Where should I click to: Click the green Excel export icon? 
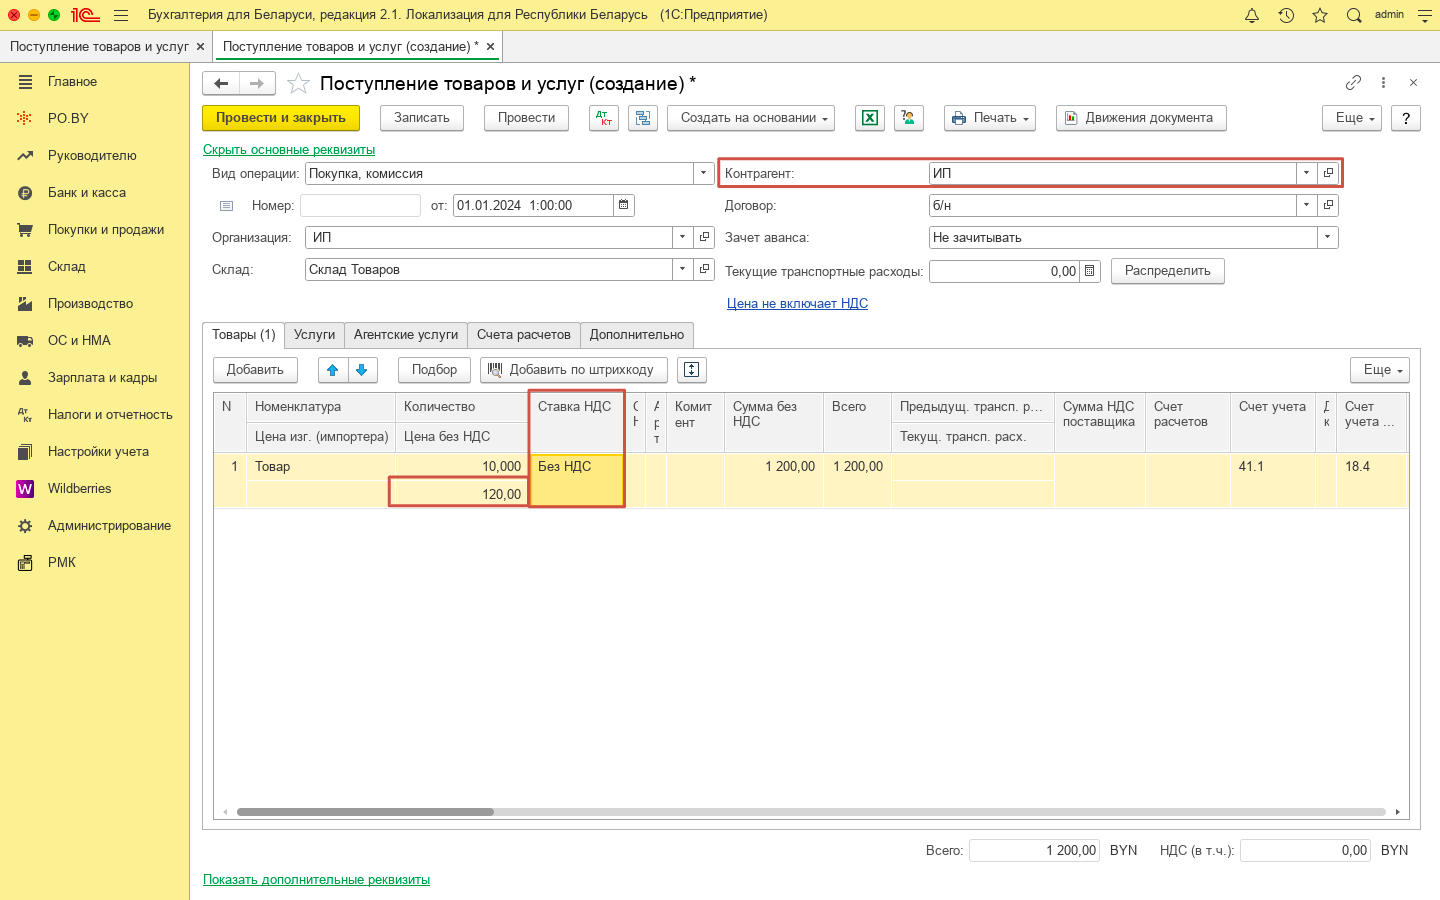click(x=870, y=118)
